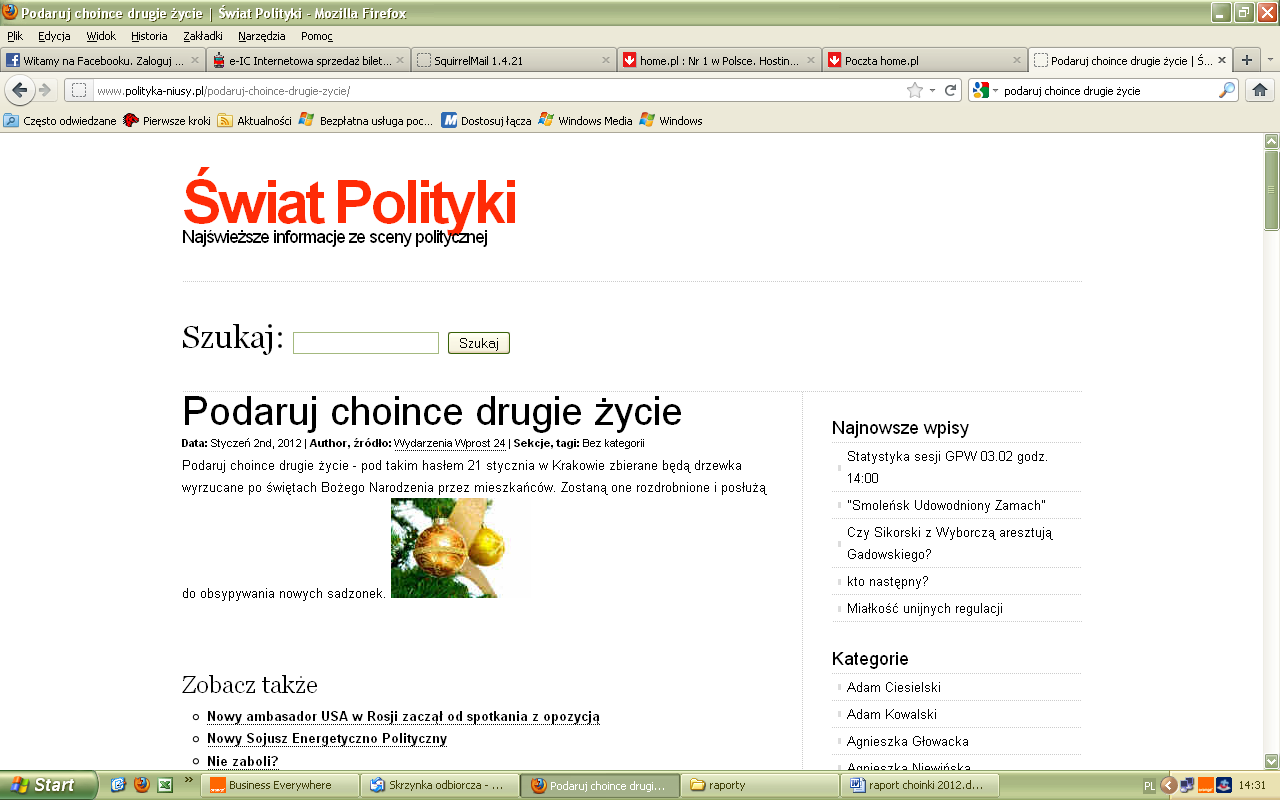
Task: Open the address bar history dropdown arrow
Action: tap(933, 90)
